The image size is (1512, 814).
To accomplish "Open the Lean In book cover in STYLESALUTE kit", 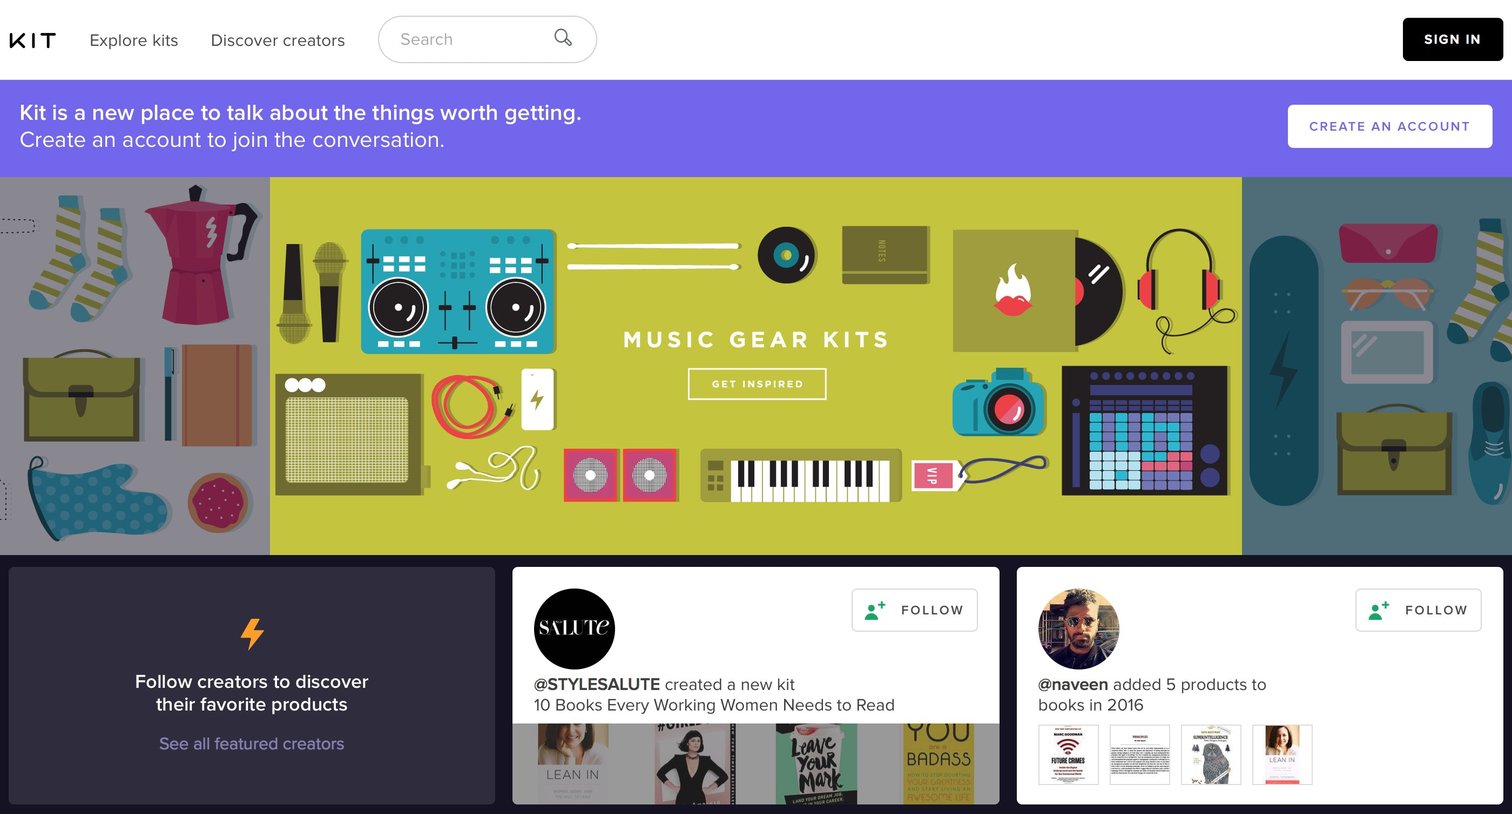I will tap(573, 764).
